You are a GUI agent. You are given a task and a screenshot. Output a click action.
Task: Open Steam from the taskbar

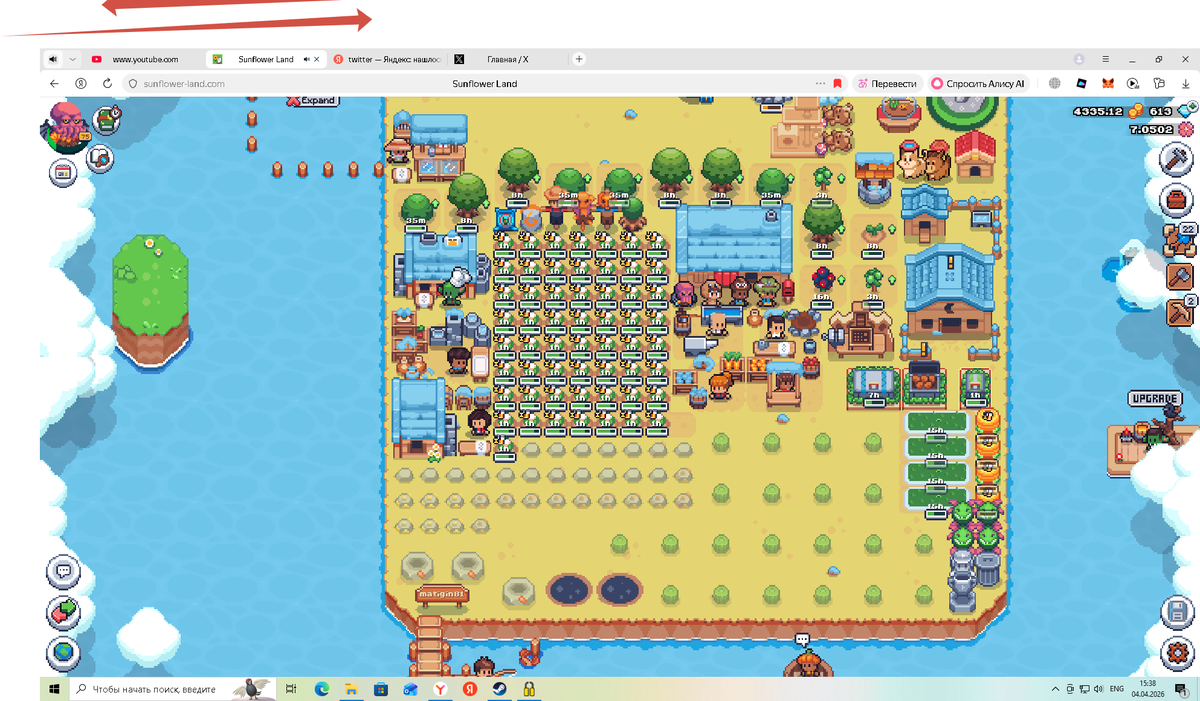pyautogui.click(x=498, y=689)
